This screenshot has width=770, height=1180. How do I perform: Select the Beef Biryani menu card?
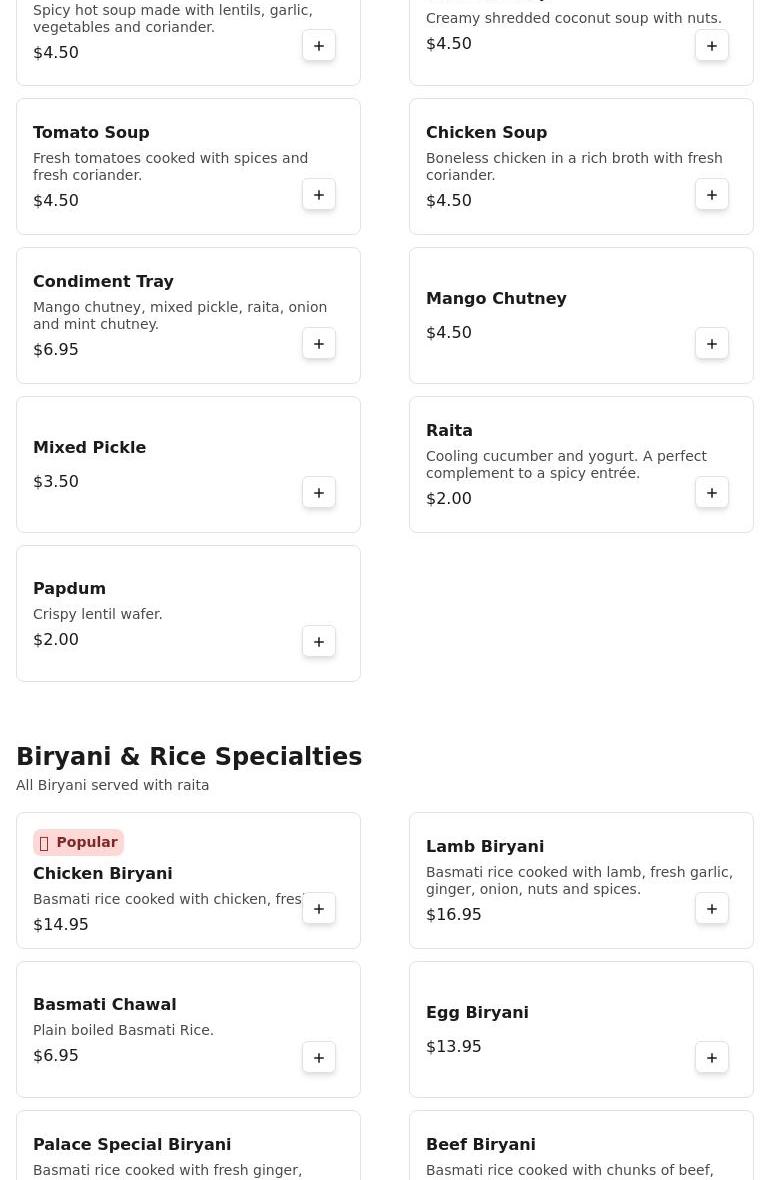pyautogui.click(x=581, y=1150)
